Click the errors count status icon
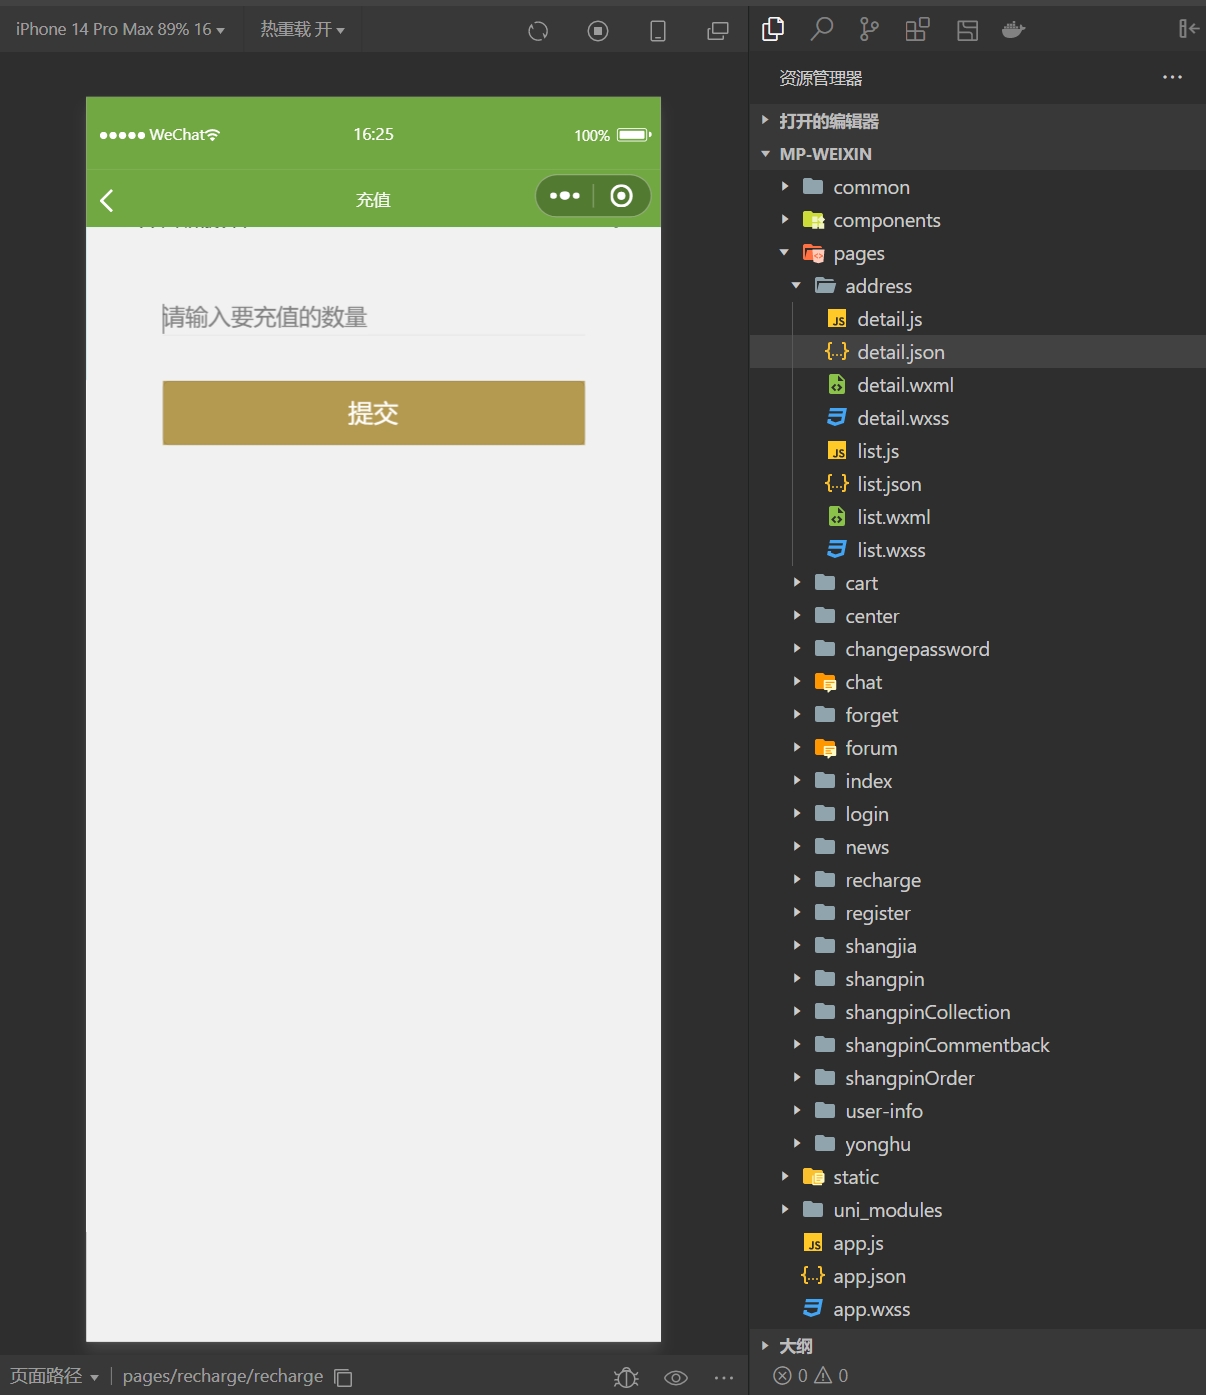The height and width of the screenshot is (1395, 1206). point(790,1376)
